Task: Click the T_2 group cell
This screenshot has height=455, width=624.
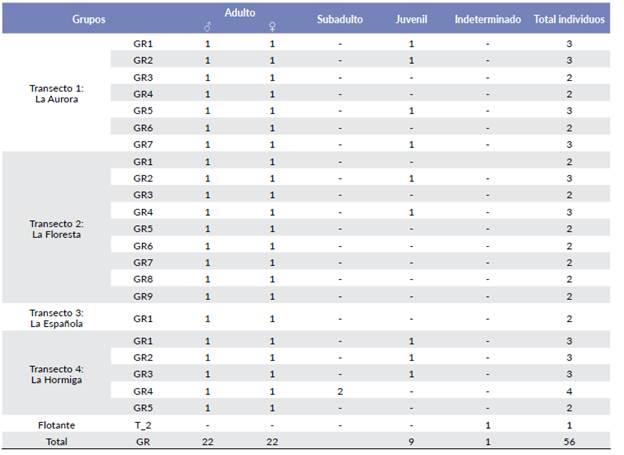Action: click(143, 423)
